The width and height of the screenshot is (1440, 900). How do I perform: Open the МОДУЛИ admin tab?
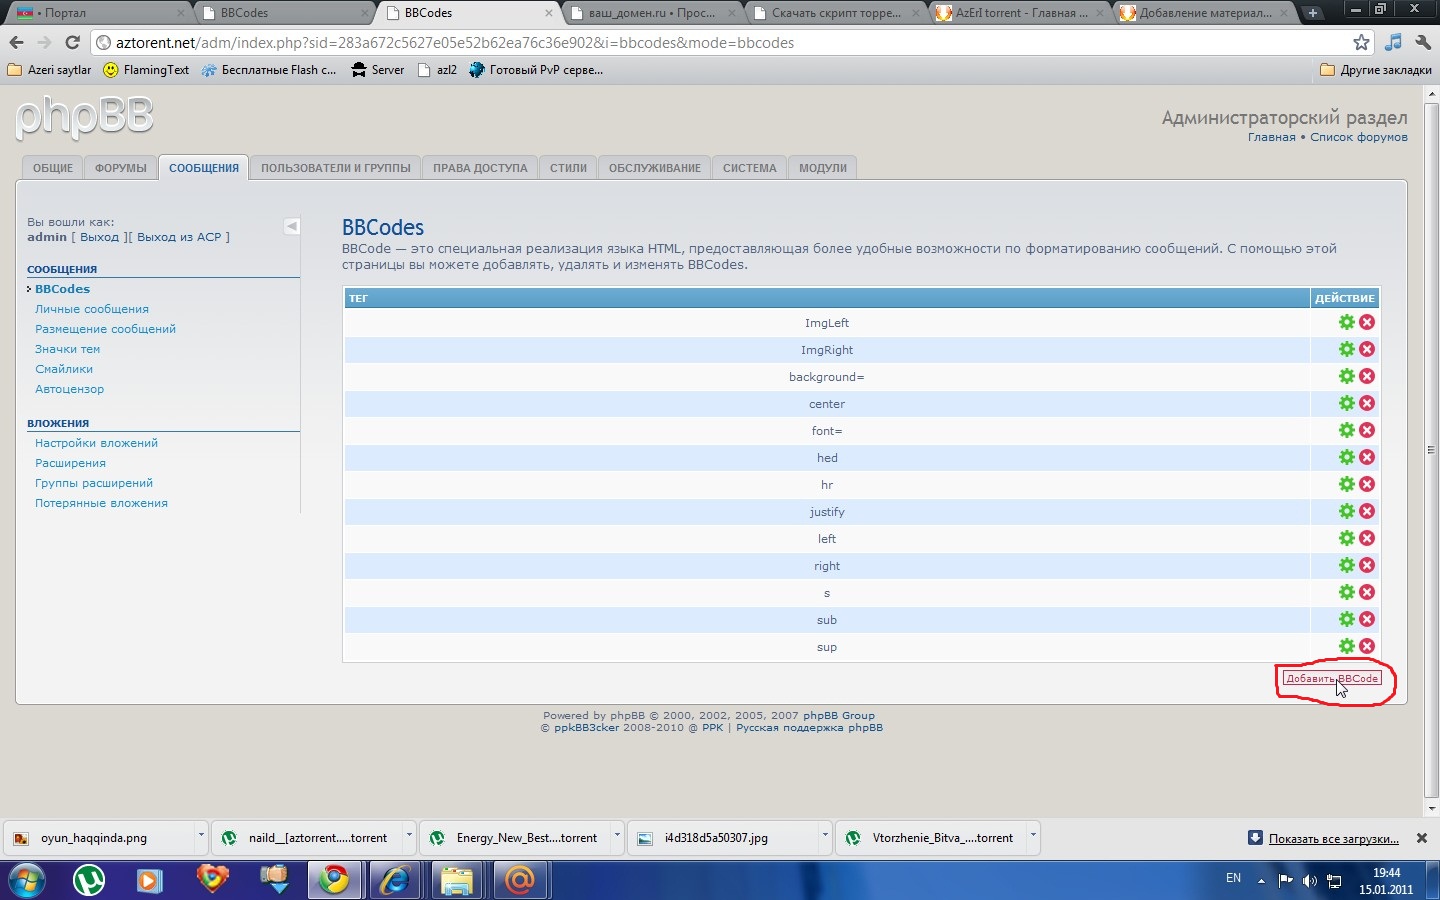tap(823, 168)
